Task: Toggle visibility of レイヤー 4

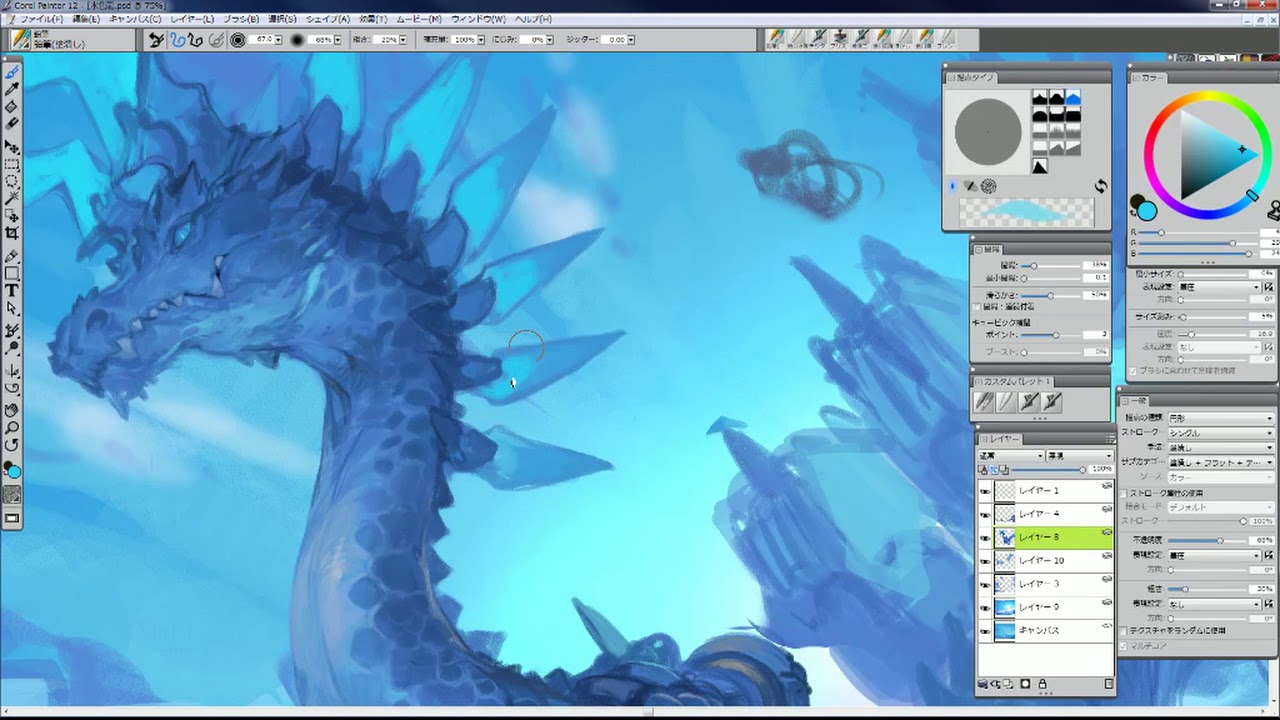Action: 985,514
